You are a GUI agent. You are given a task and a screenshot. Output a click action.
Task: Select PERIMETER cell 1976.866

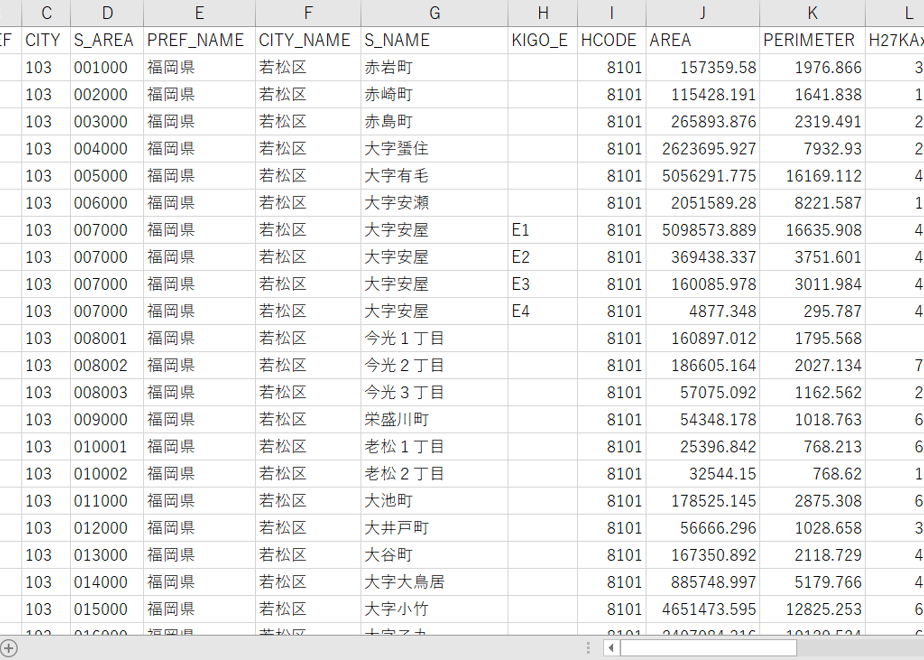click(813, 67)
